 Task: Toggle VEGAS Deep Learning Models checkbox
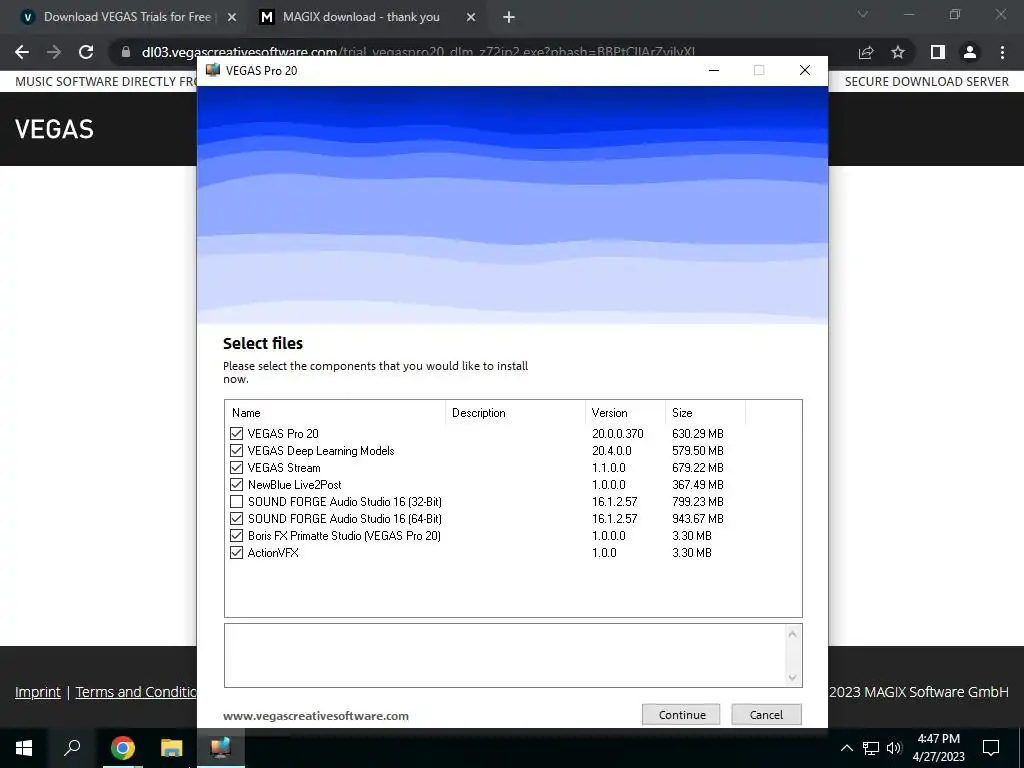(x=236, y=451)
